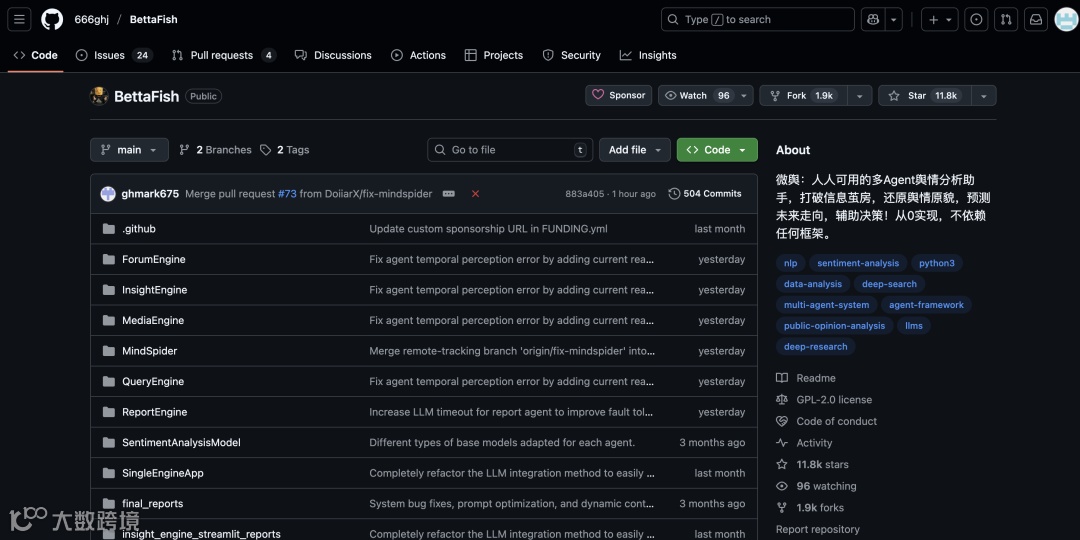Star the BettaFish repository

[924, 96]
